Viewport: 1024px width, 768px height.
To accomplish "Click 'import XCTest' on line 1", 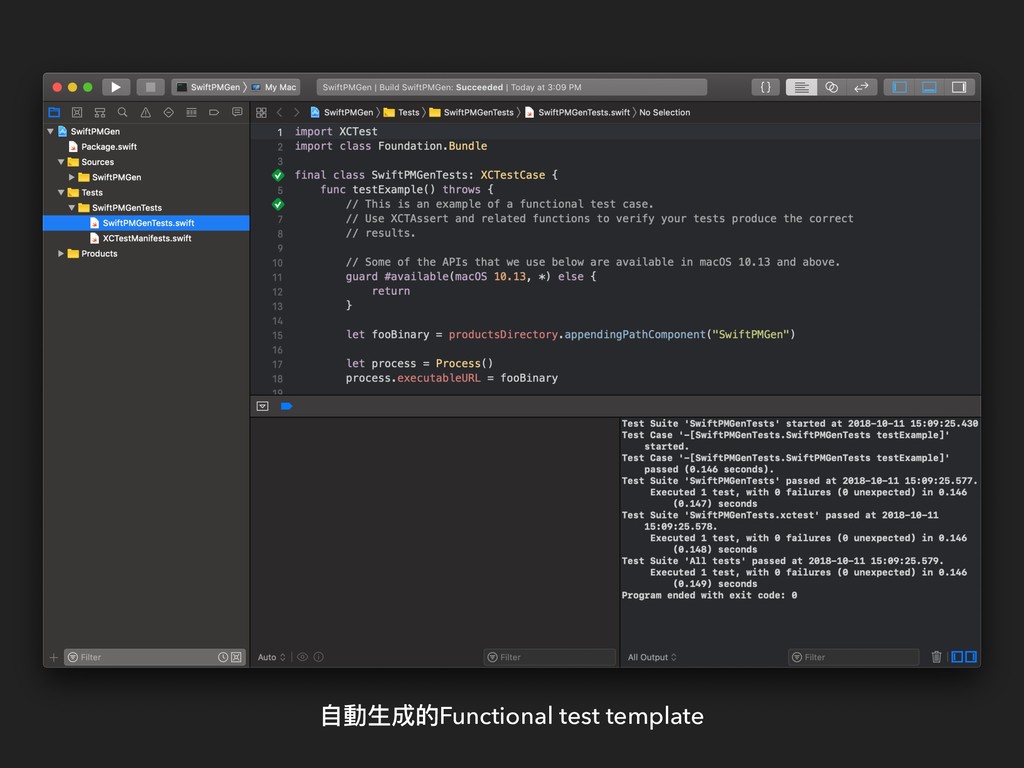I will click(x=336, y=131).
